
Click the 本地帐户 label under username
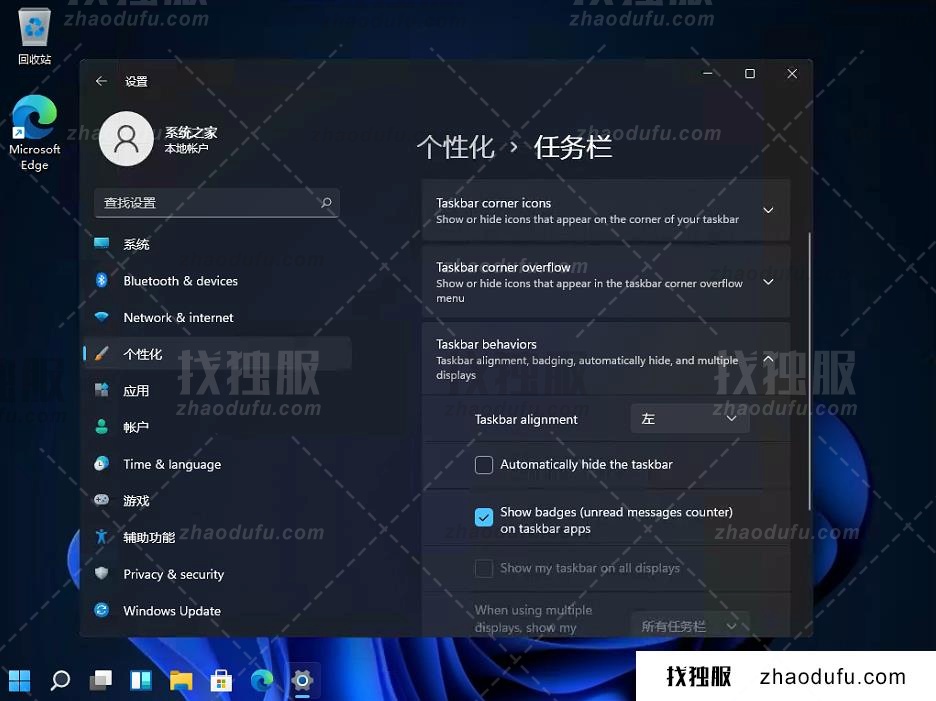pyautogui.click(x=186, y=148)
